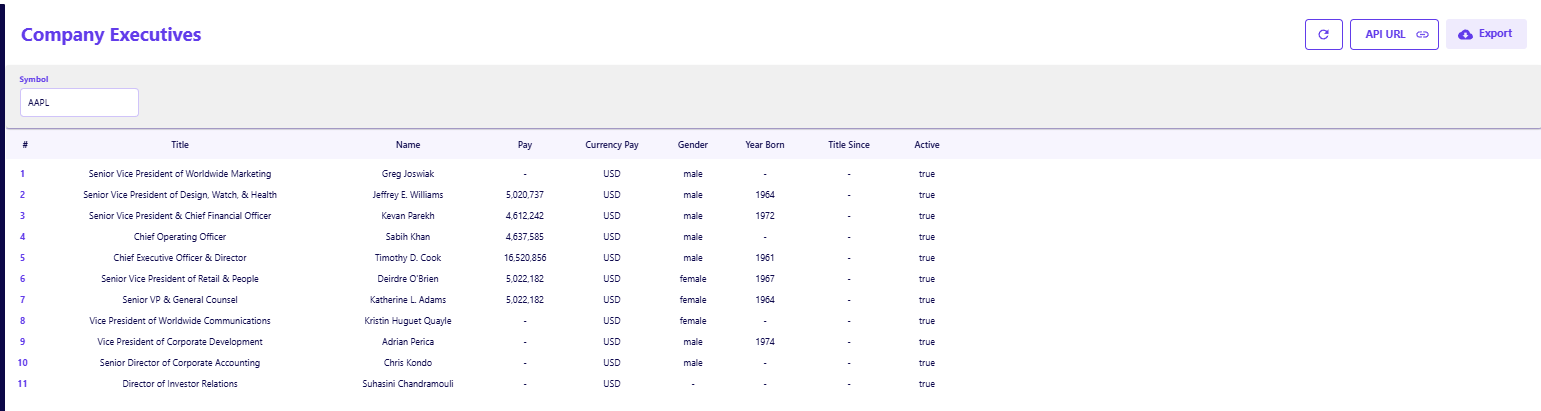Click row number 11 link

(x=23, y=384)
